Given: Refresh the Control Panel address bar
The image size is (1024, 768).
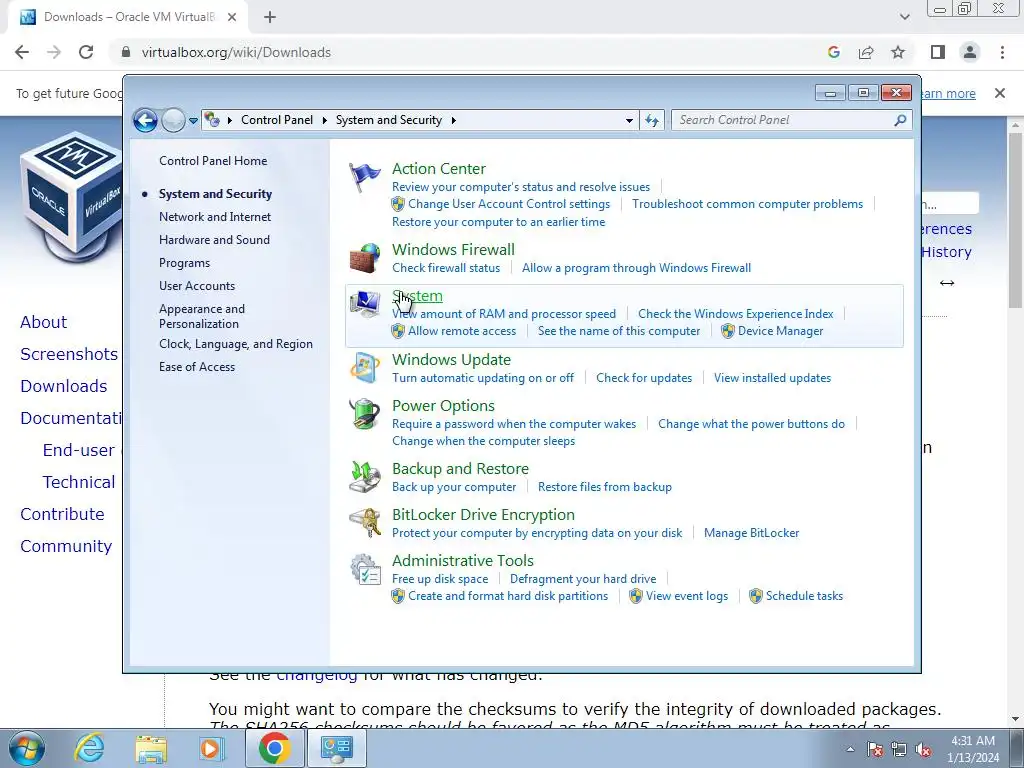Looking at the screenshot, I should click(x=652, y=120).
